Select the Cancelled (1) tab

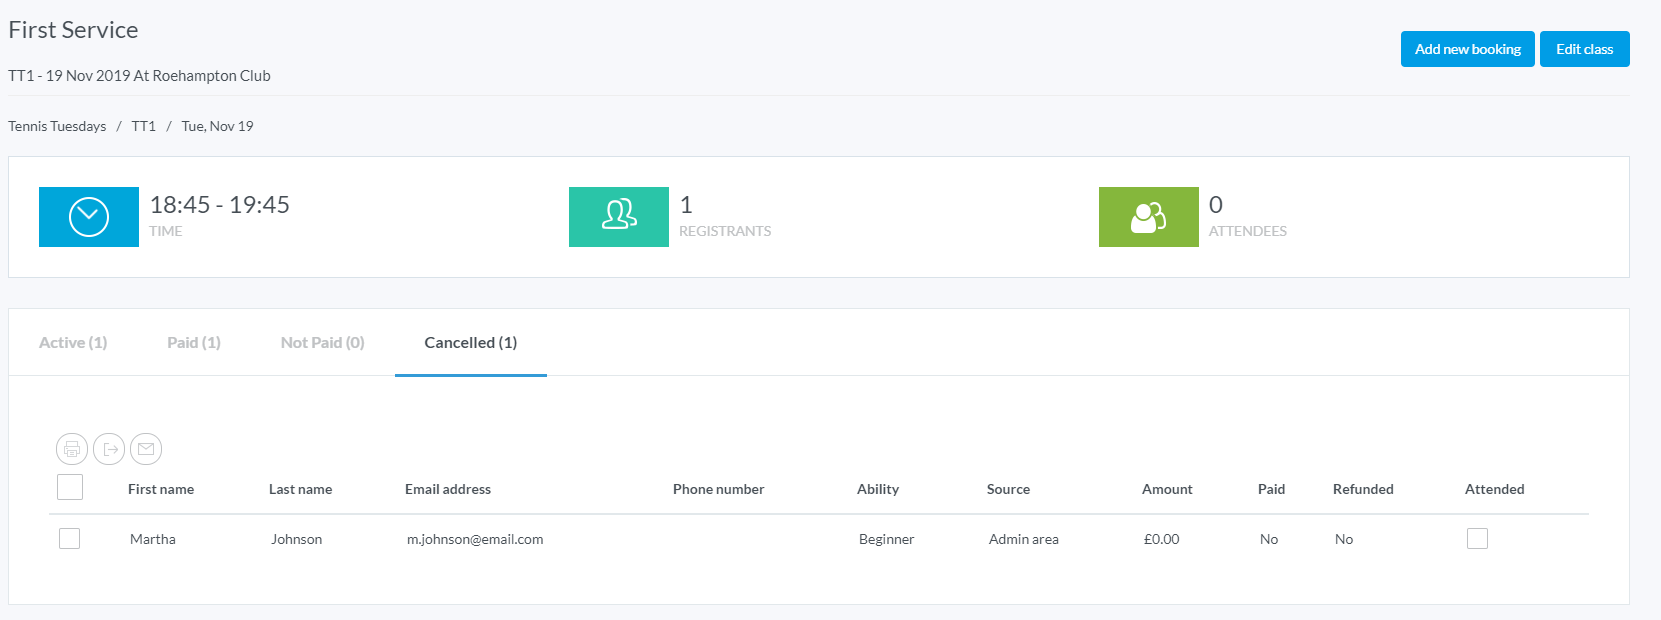pyautogui.click(x=470, y=343)
